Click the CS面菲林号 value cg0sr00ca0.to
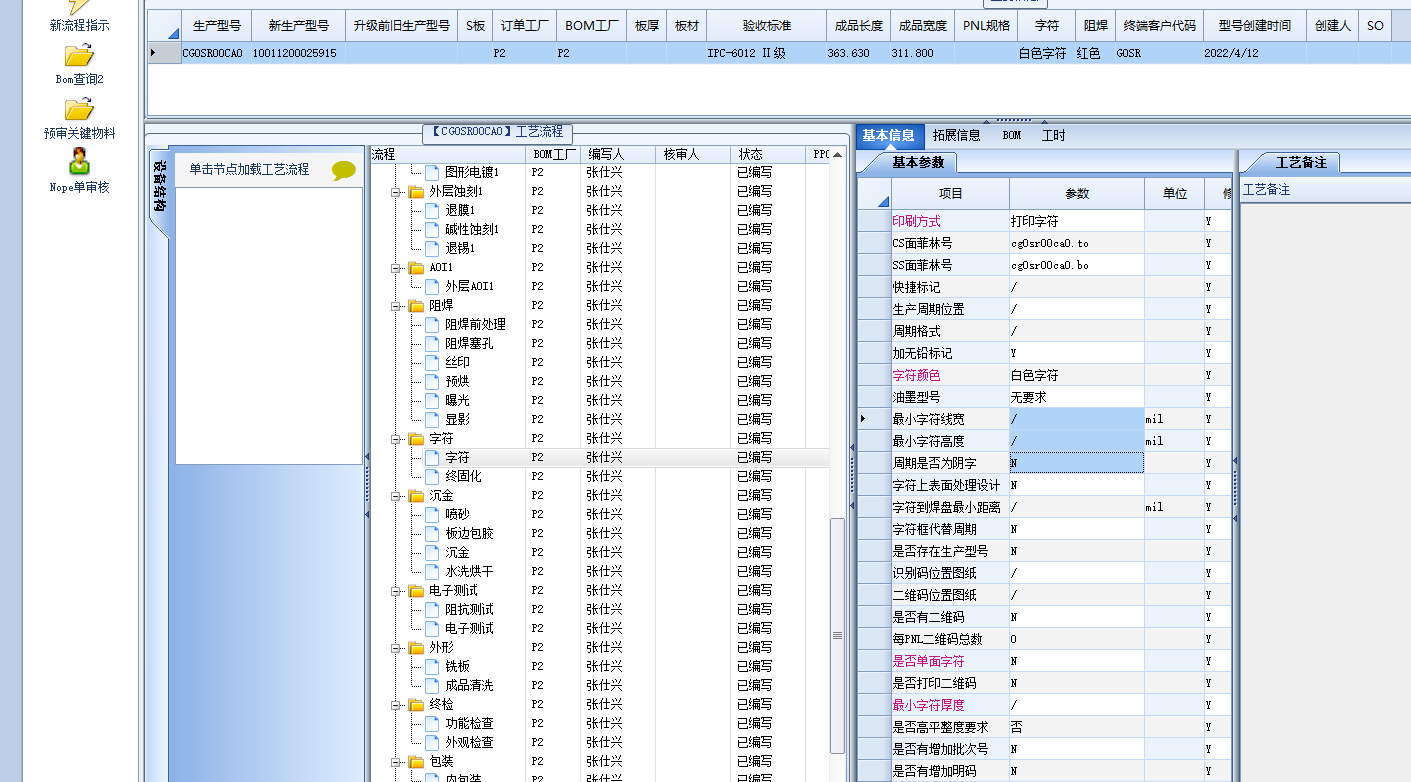Screen dimensions: 1411x782 tap(1050, 243)
